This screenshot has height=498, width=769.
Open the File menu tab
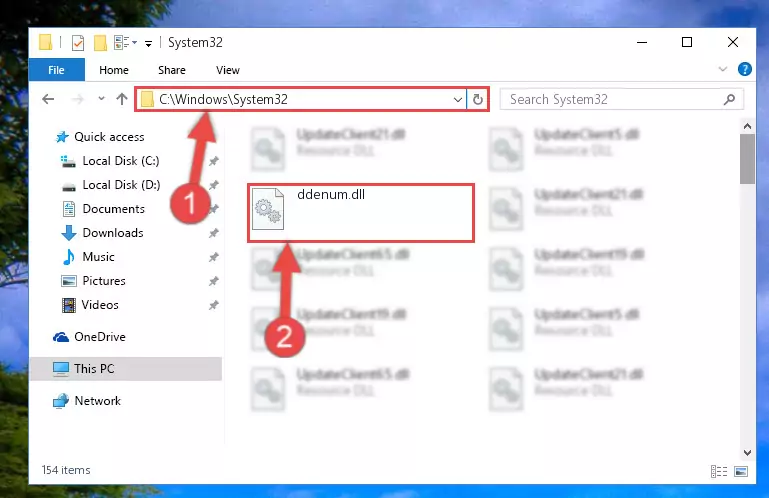(56, 70)
